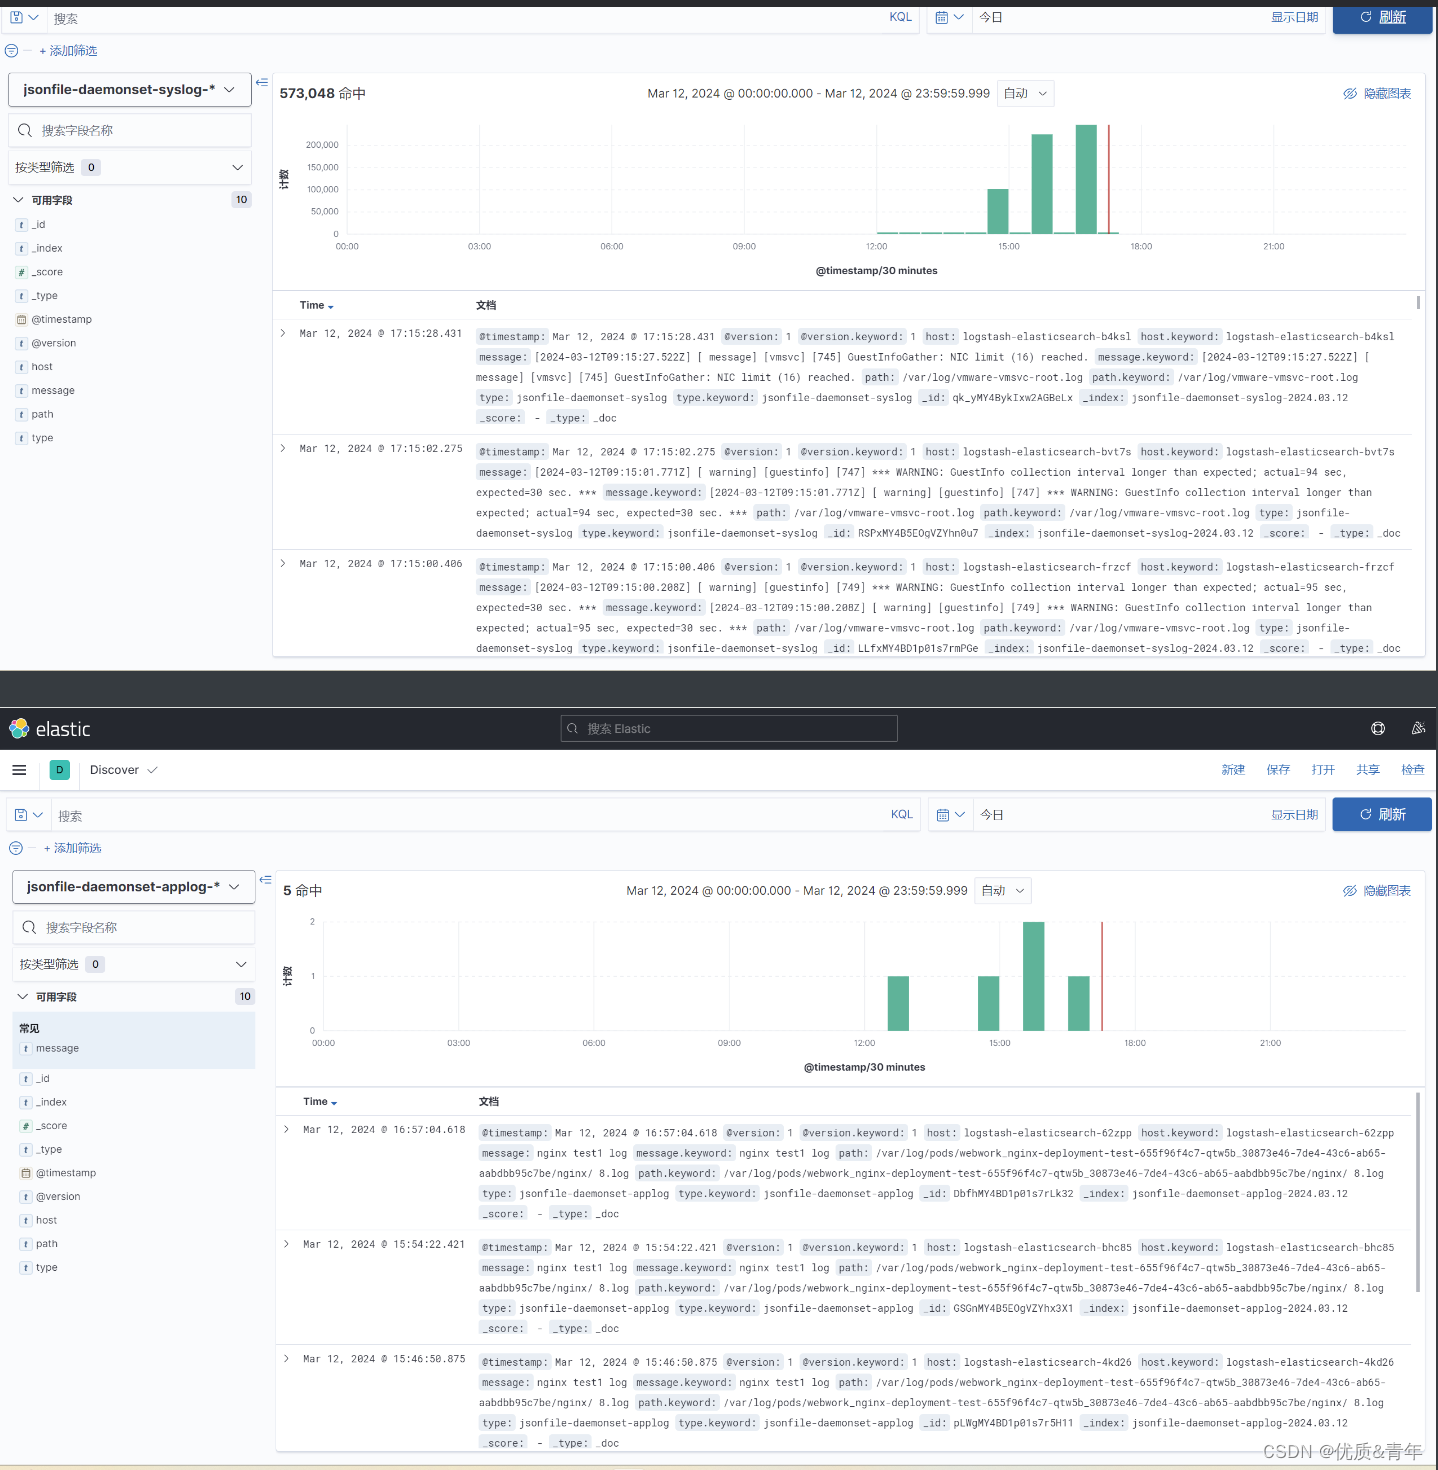Collapse sidebar in applog window
1438x1470 pixels.
tap(265, 880)
